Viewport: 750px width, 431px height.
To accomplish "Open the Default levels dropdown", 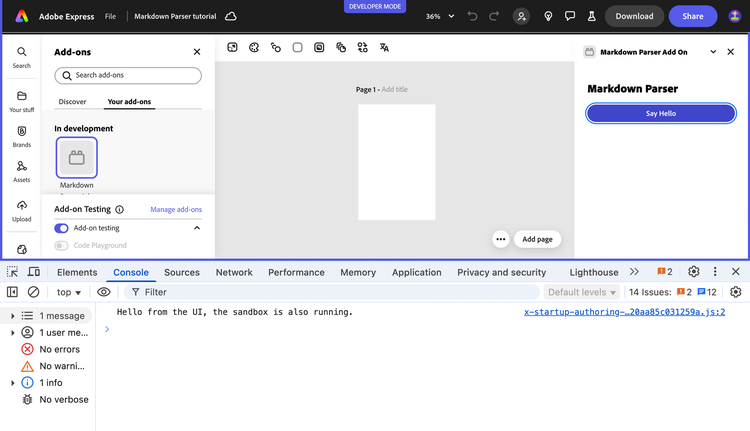I will (x=582, y=292).
